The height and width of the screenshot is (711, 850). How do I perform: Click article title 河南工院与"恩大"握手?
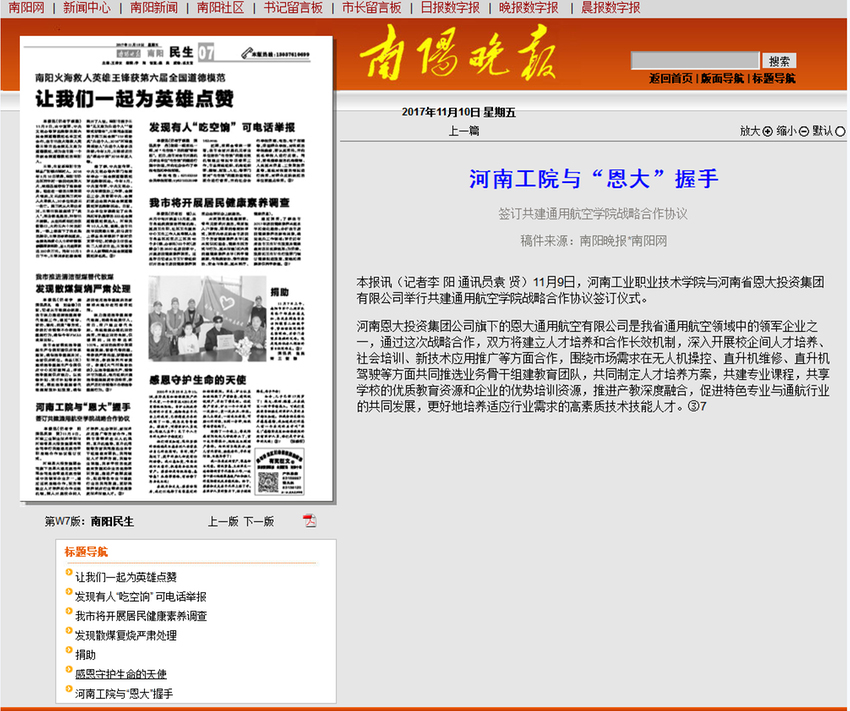594,179
